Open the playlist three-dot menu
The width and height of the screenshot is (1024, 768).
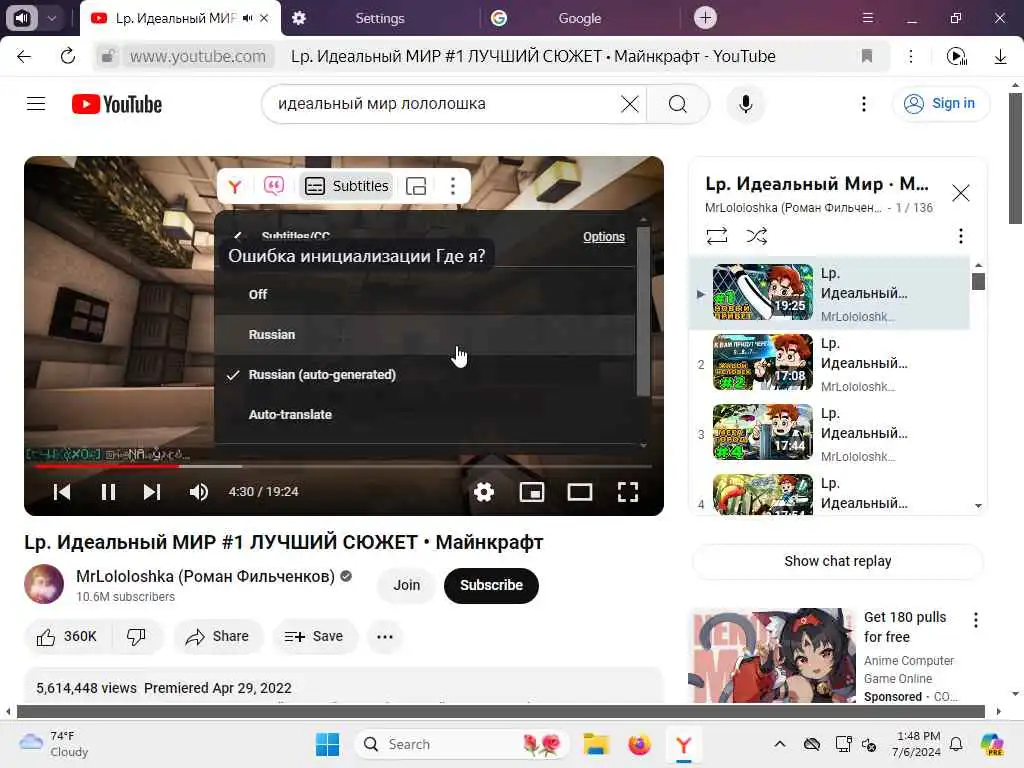(x=960, y=236)
